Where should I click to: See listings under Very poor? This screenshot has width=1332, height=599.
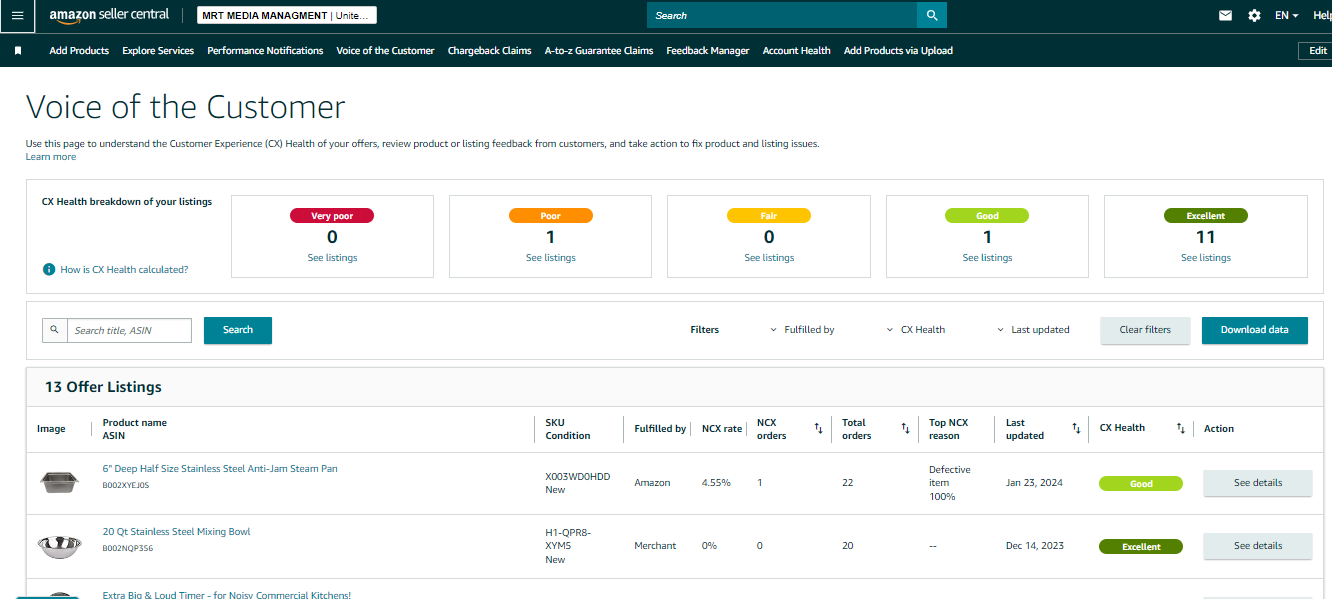click(x=332, y=258)
